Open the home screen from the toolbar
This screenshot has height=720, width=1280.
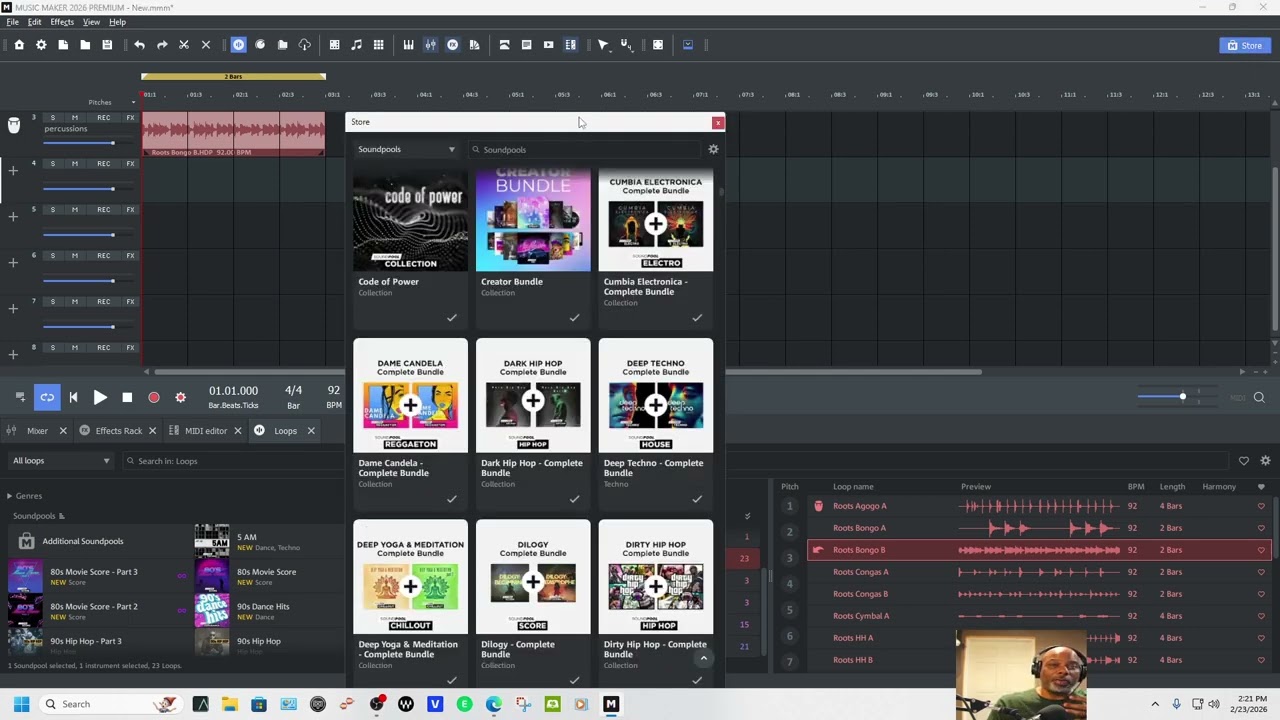19,44
